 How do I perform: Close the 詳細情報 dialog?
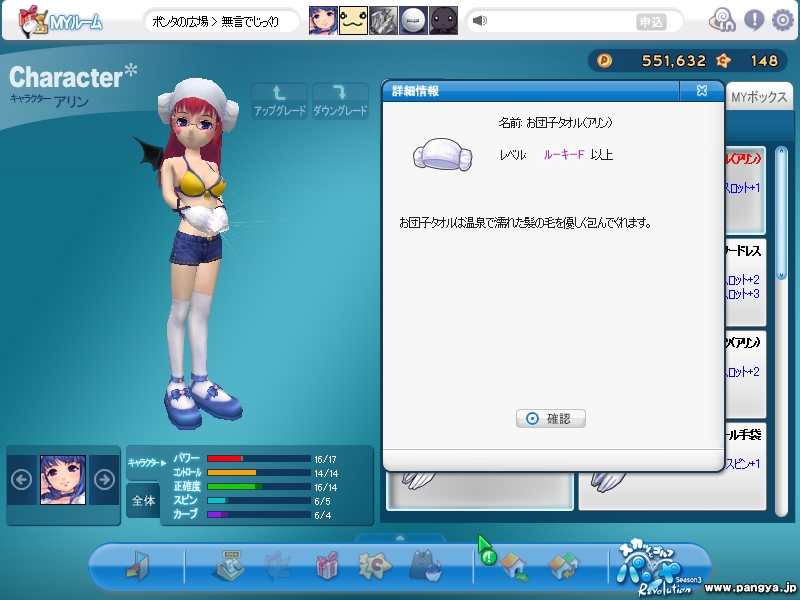(x=702, y=91)
